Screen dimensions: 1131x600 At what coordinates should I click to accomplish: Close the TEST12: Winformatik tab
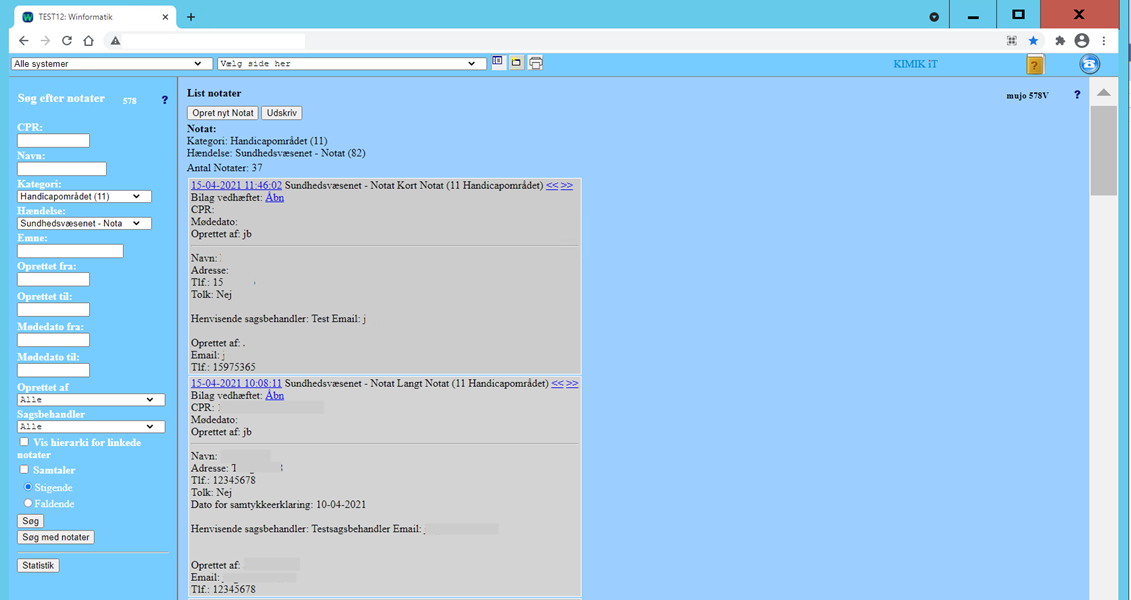(164, 17)
